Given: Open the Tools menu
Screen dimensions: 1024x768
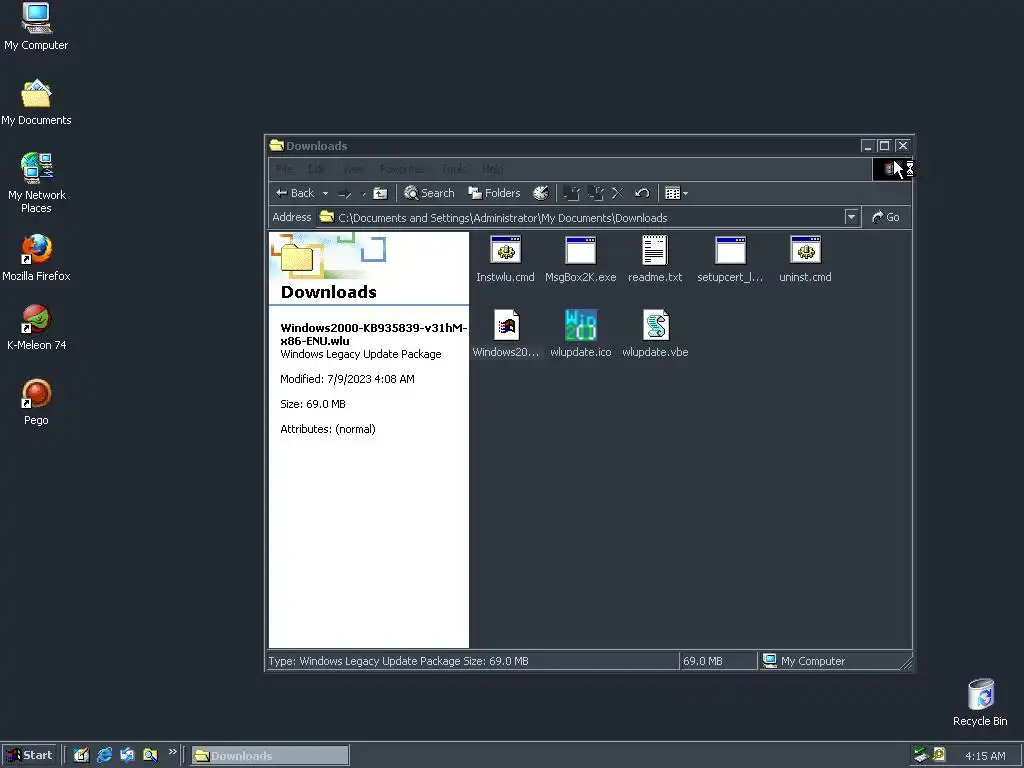Looking at the screenshot, I should pos(454,169).
